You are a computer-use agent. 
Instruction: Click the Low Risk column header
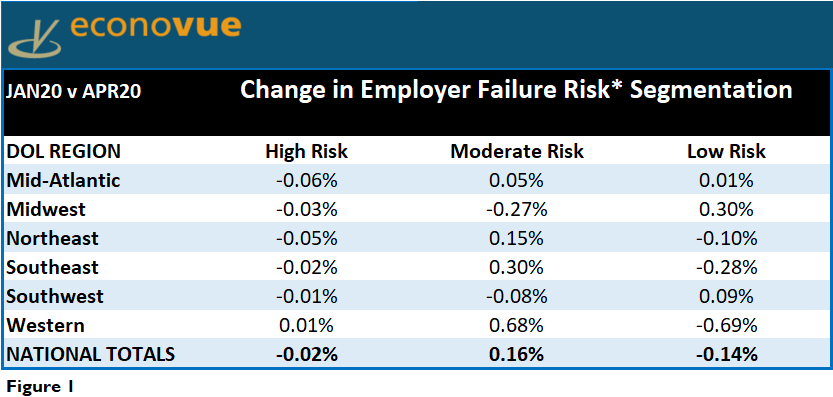(727, 151)
